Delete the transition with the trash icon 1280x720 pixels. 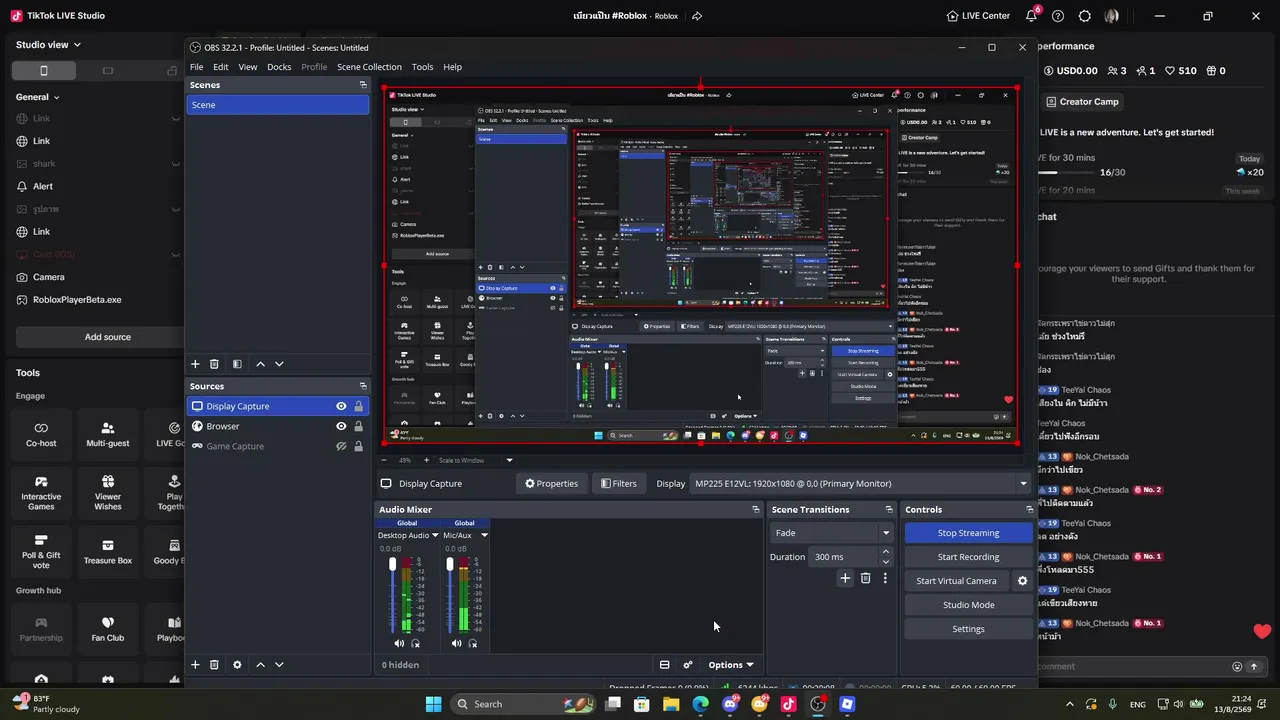point(866,578)
